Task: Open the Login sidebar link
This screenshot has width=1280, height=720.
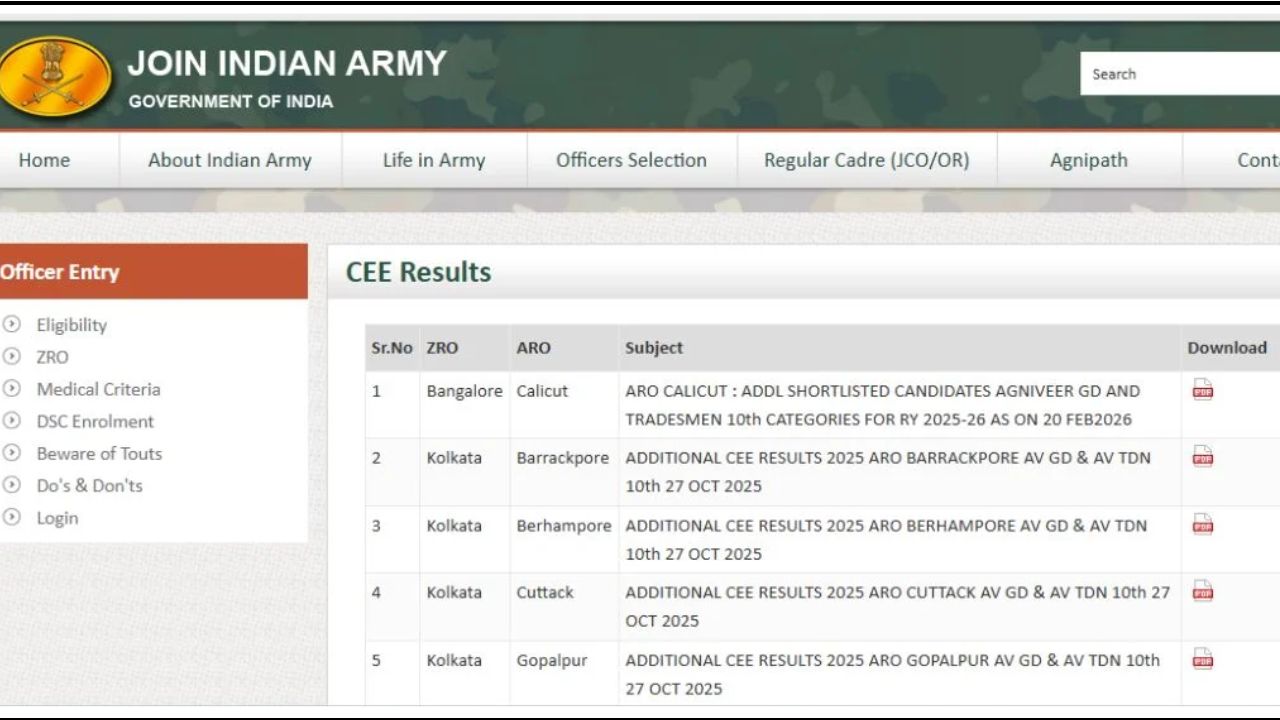Action: pos(57,518)
